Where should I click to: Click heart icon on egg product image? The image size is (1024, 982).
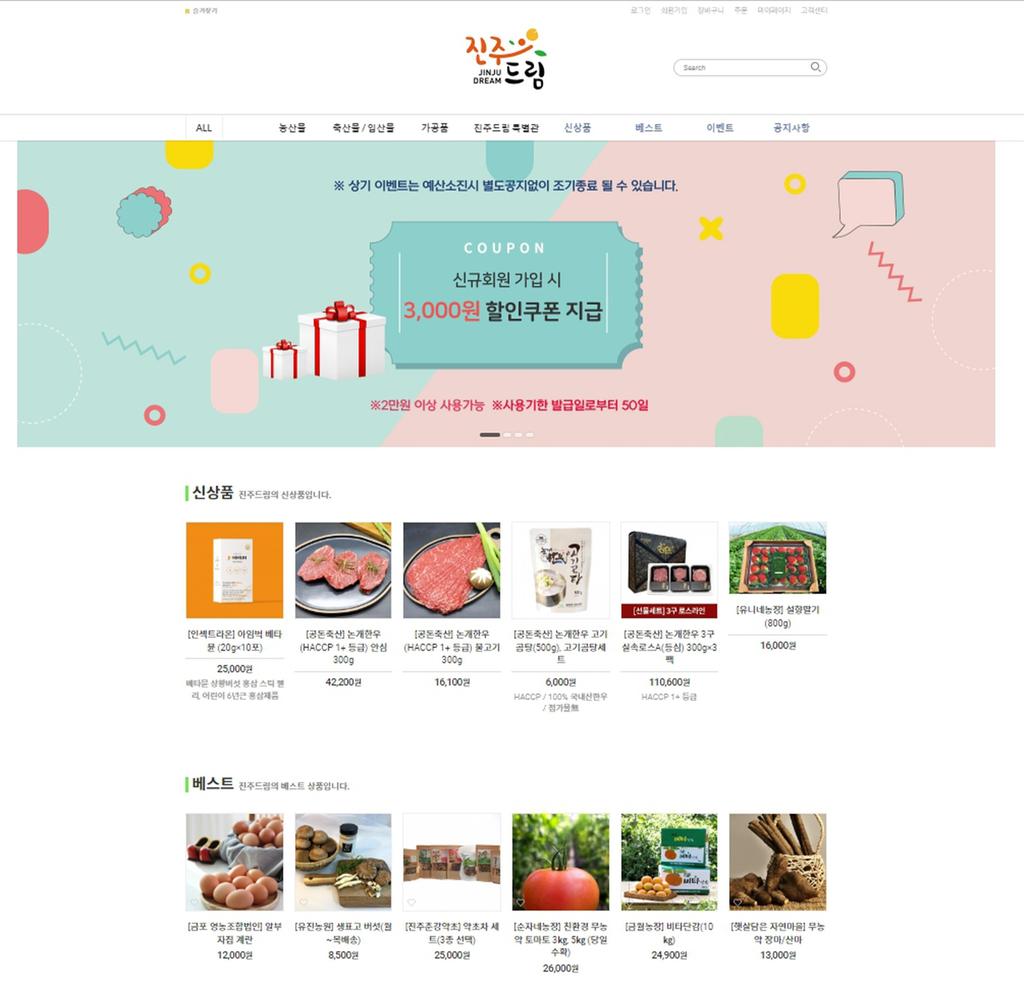coord(195,902)
